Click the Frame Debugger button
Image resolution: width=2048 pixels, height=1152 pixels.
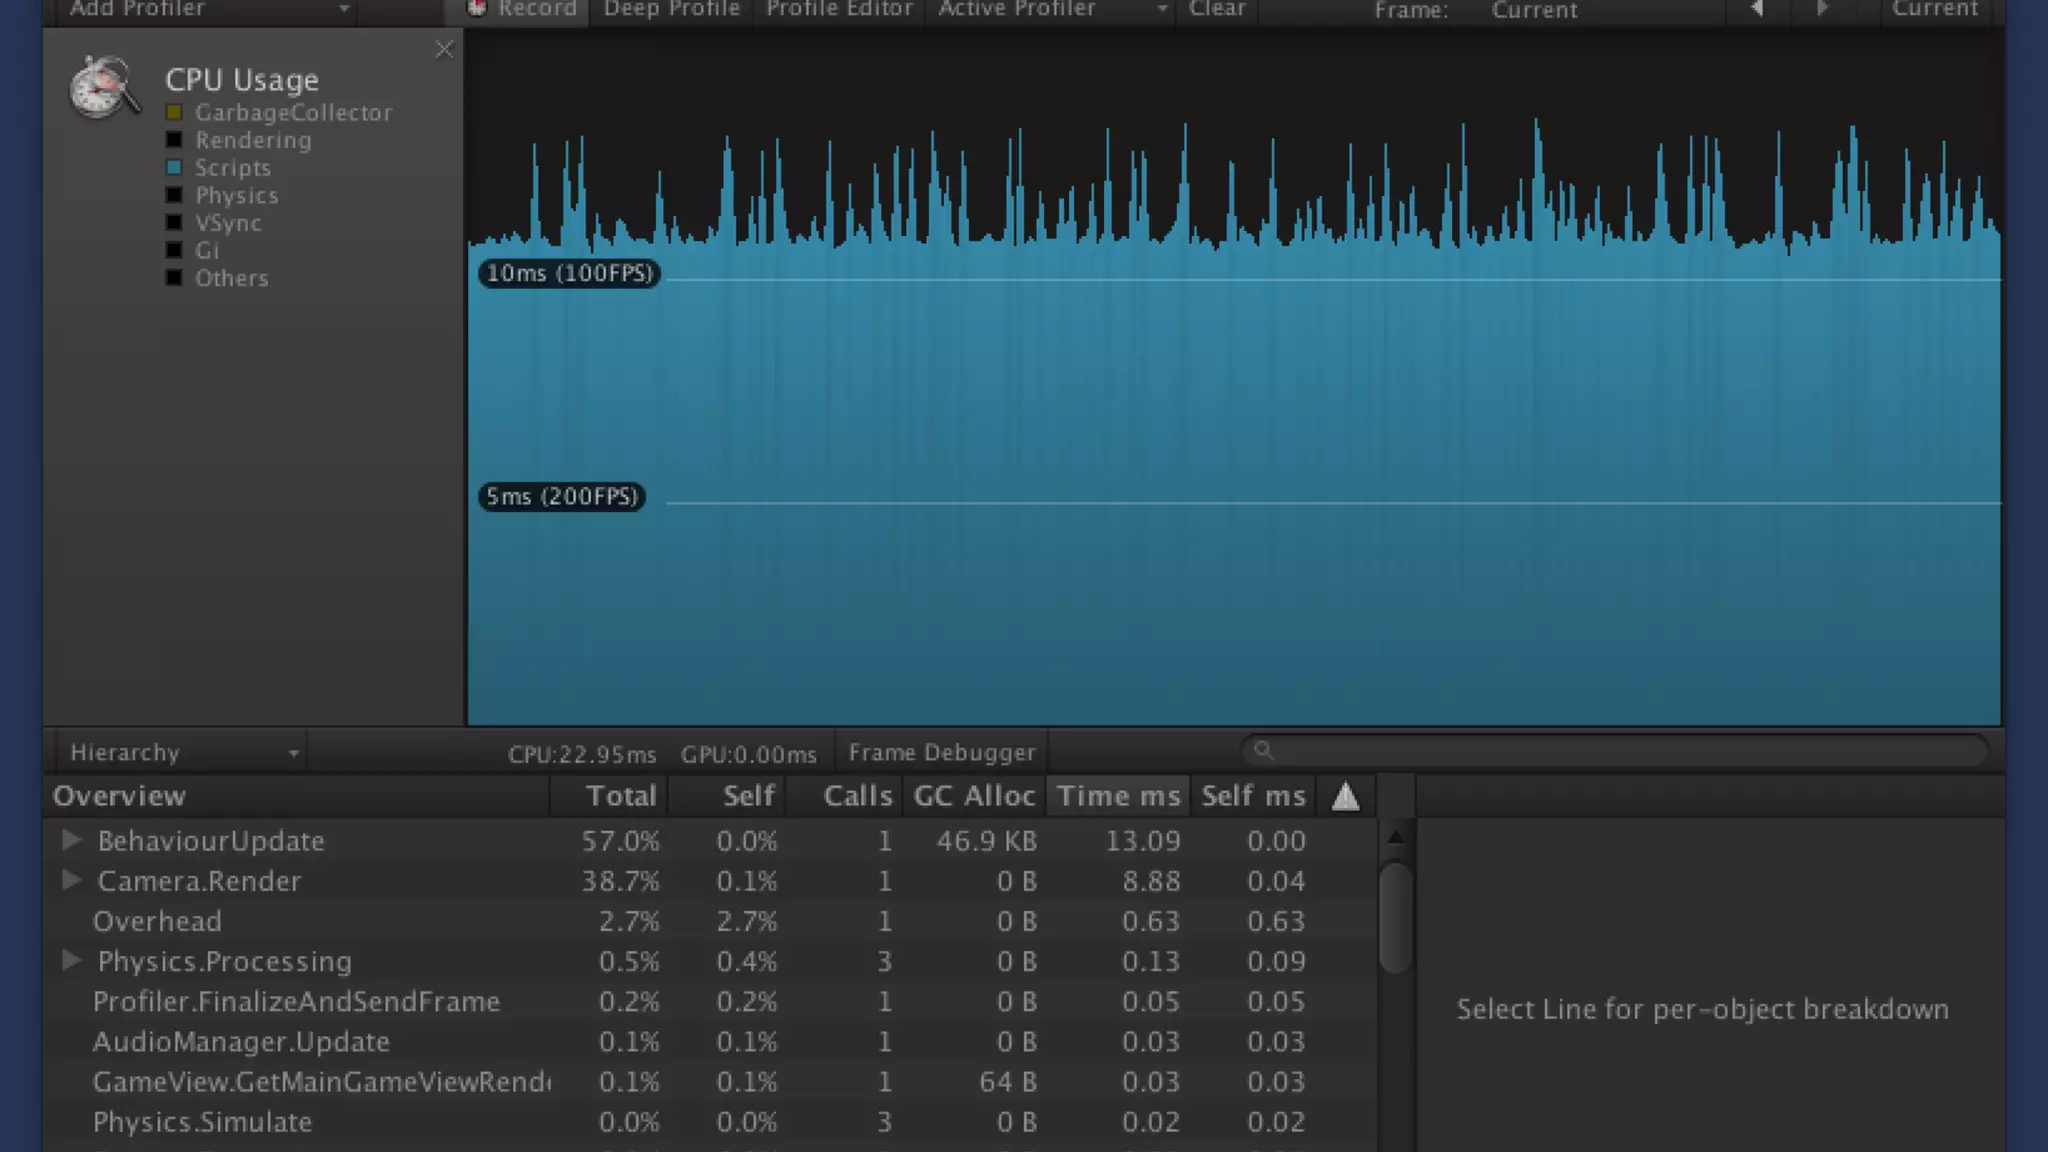tap(941, 752)
